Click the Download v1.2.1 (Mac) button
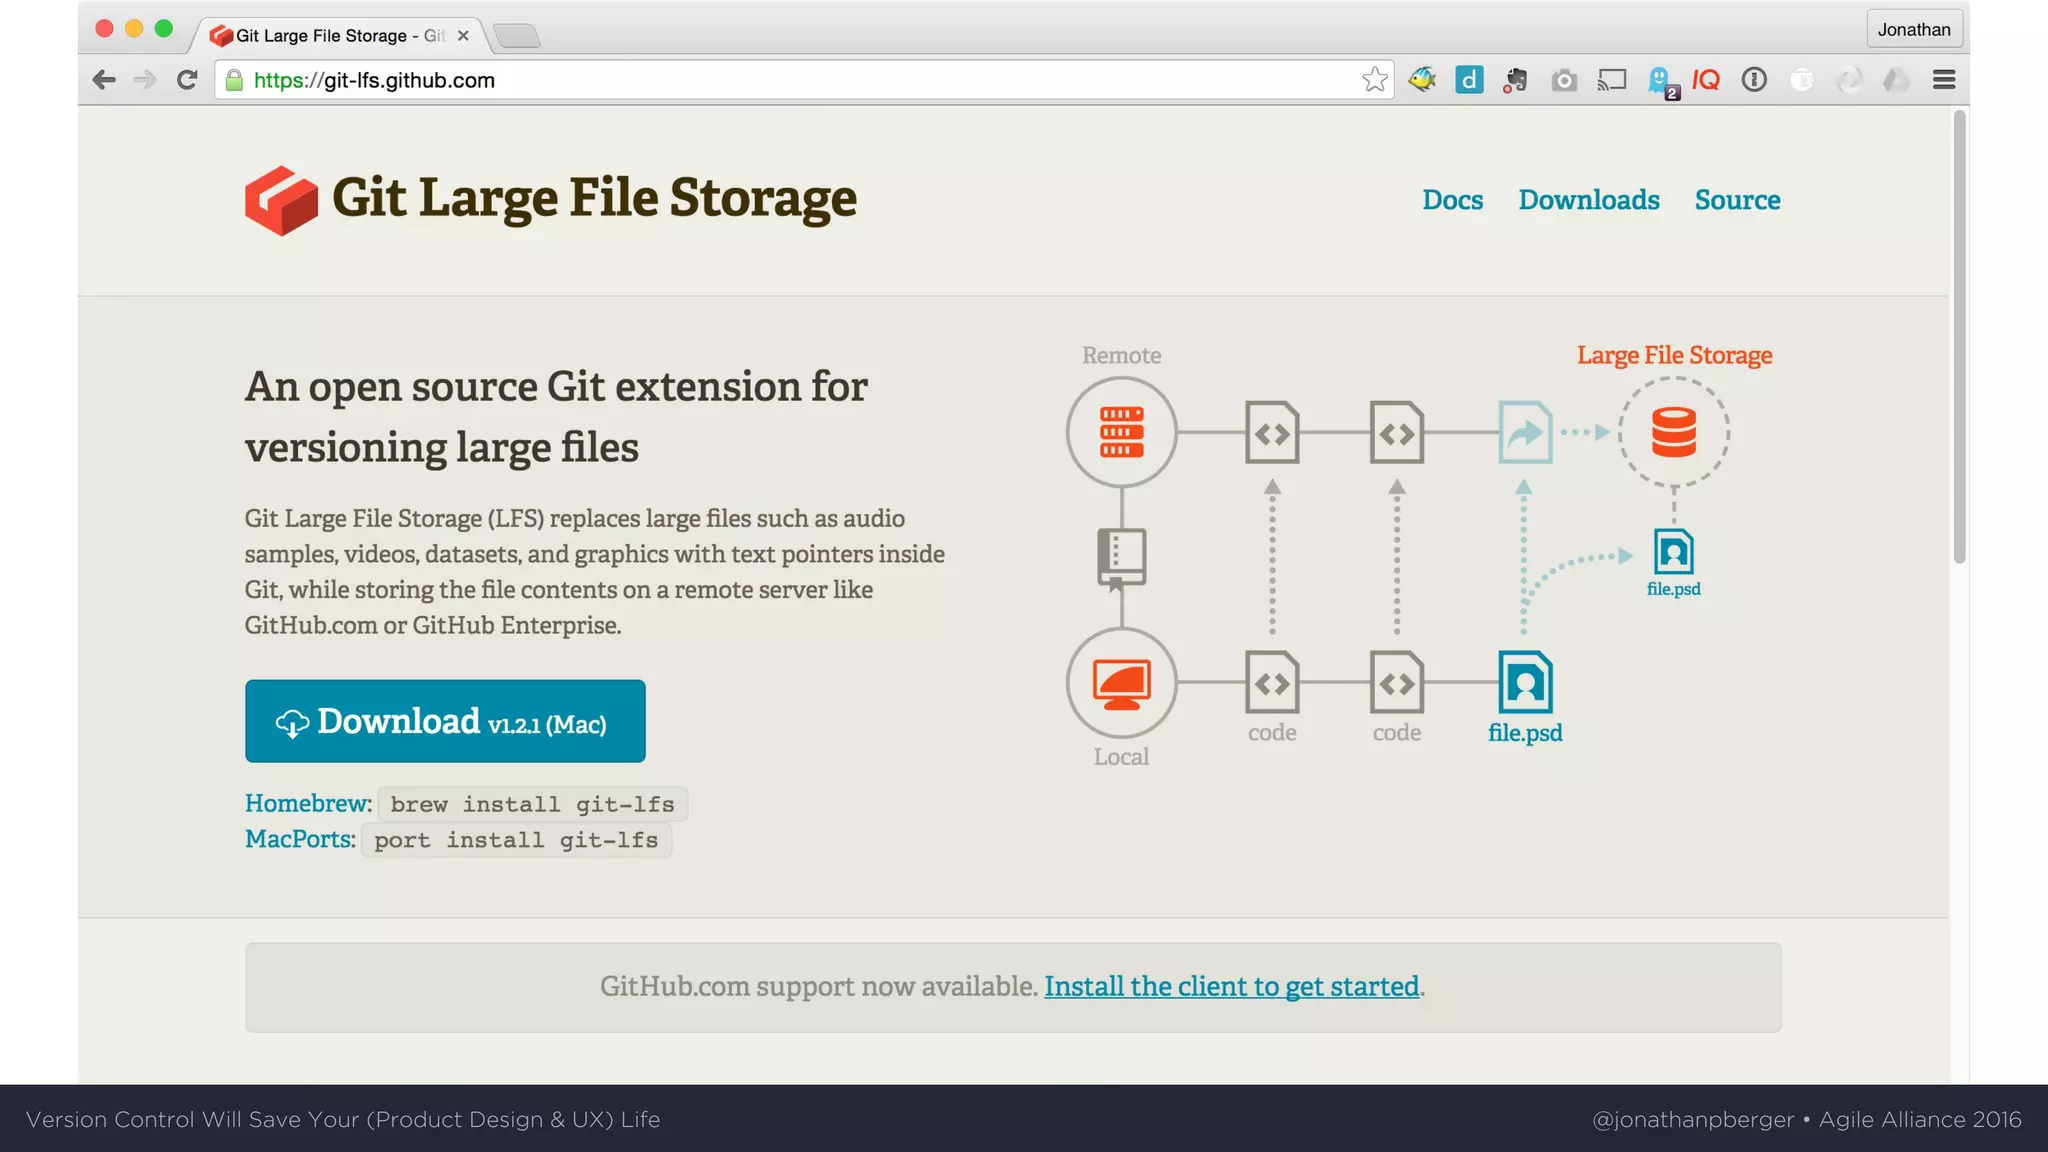The image size is (2048, 1152). pyautogui.click(x=445, y=721)
